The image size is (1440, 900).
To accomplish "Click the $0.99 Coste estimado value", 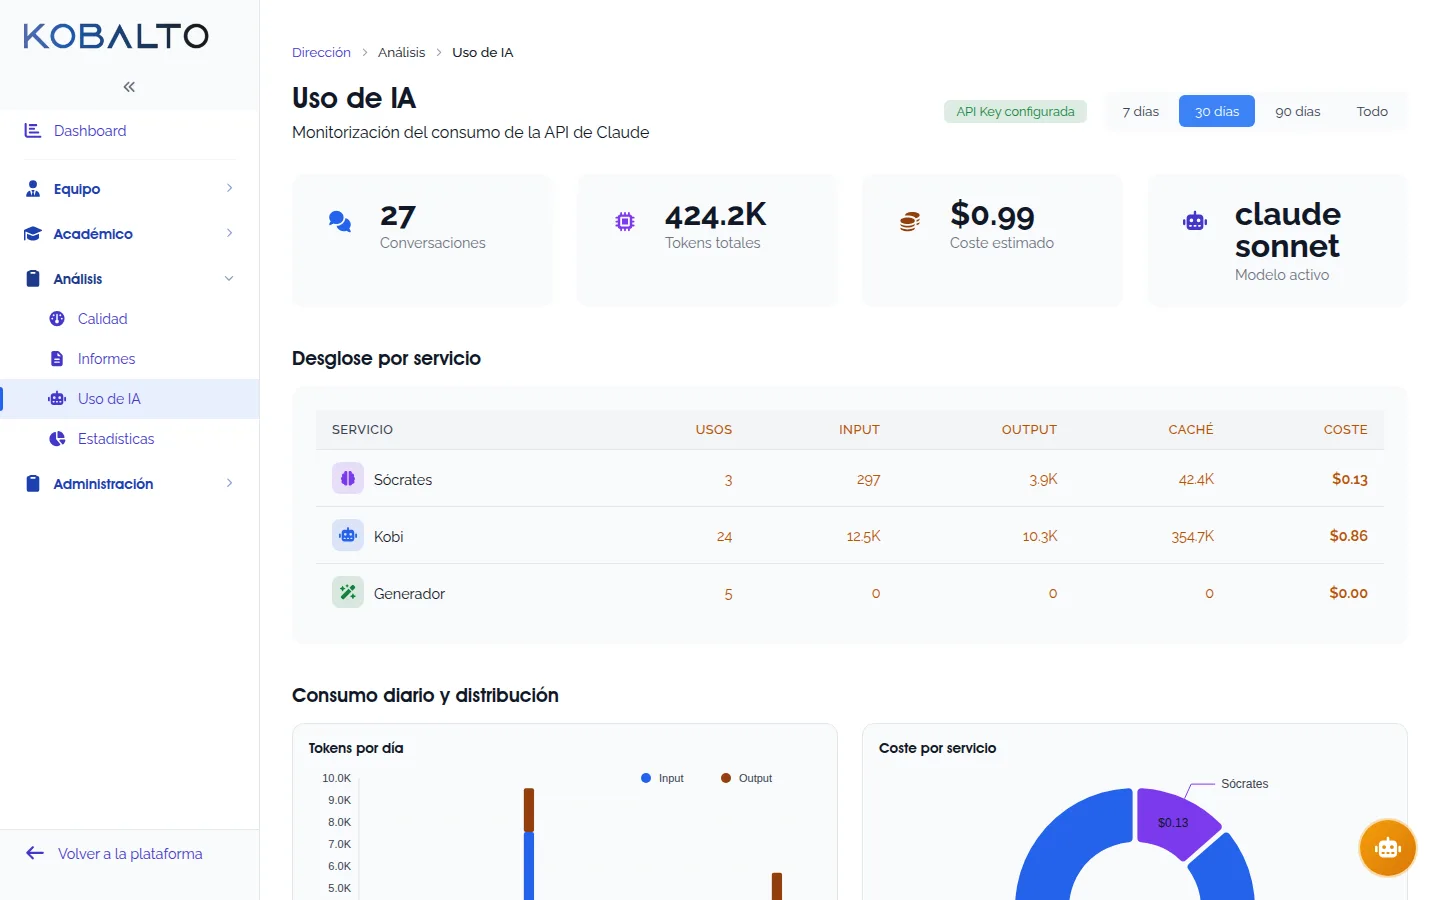I will click(992, 214).
